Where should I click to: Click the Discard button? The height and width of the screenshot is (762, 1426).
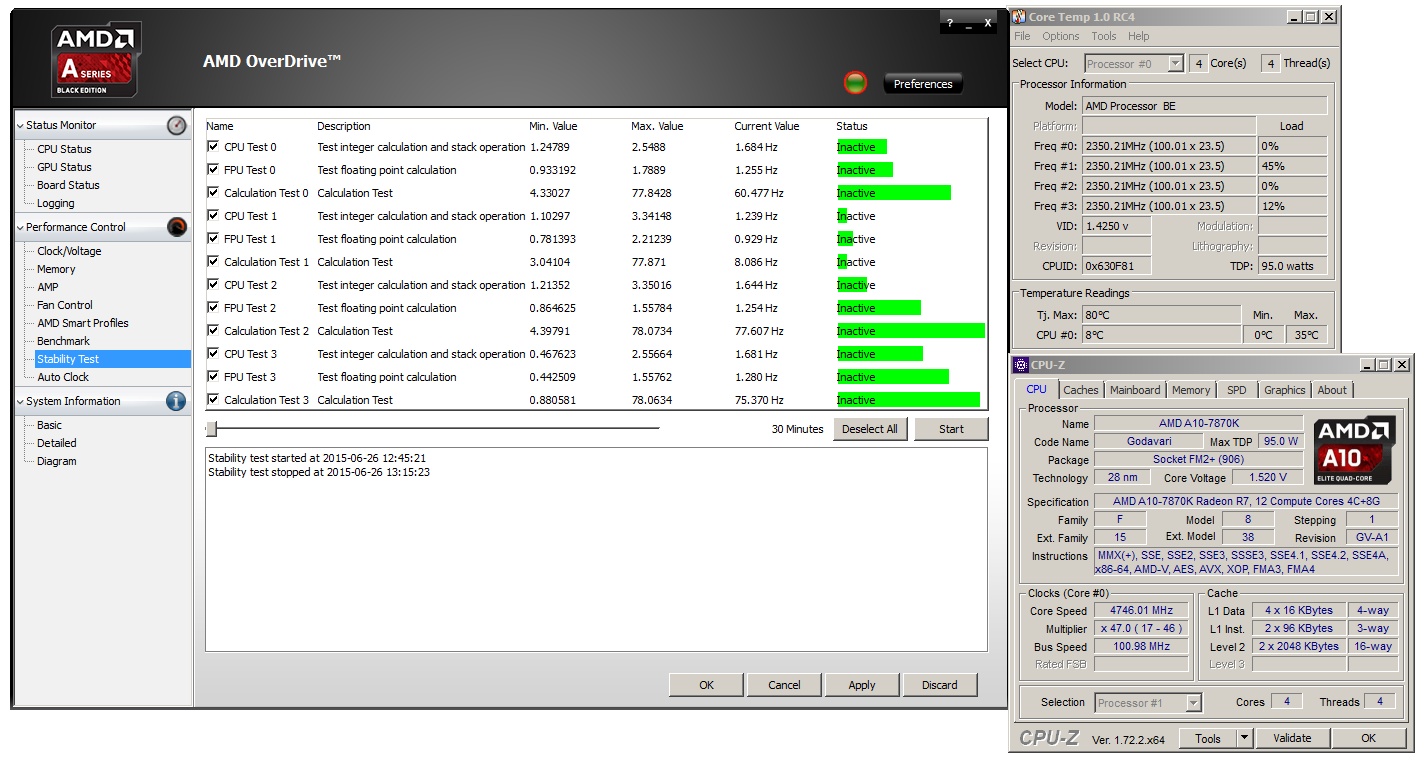[940, 685]
